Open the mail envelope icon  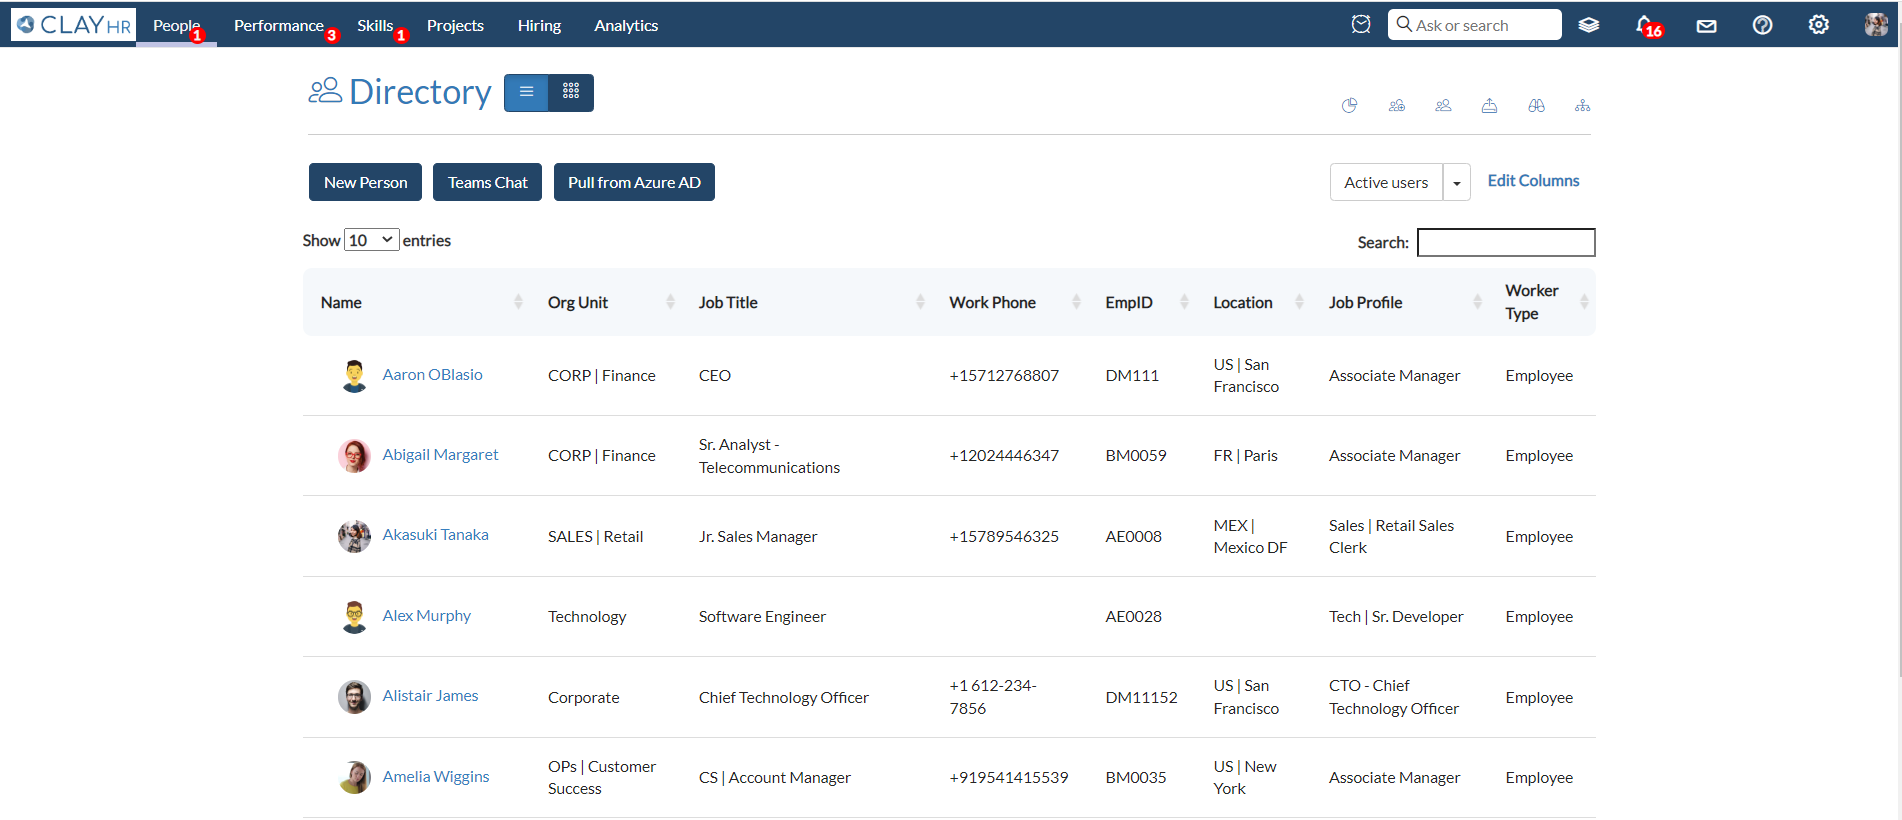click(x=1706, y=26)
